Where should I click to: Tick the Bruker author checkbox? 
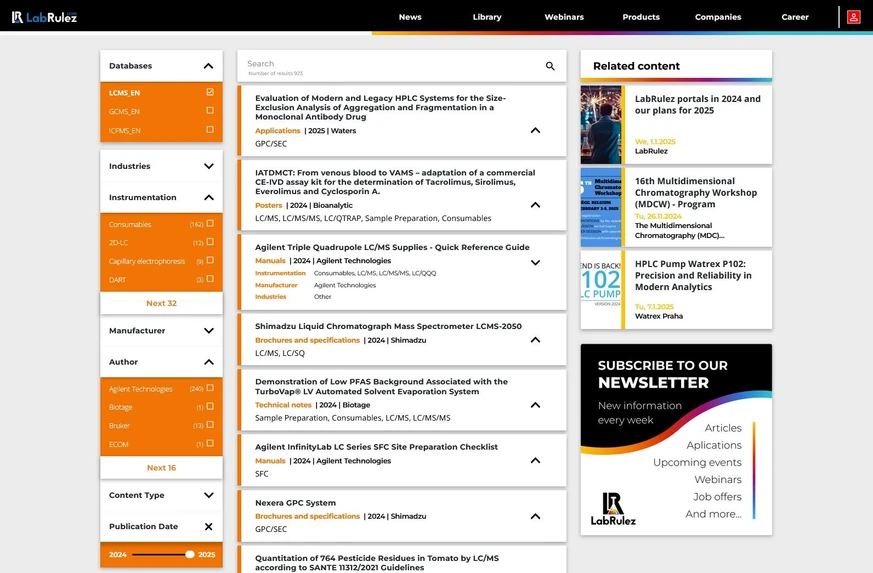210,425
